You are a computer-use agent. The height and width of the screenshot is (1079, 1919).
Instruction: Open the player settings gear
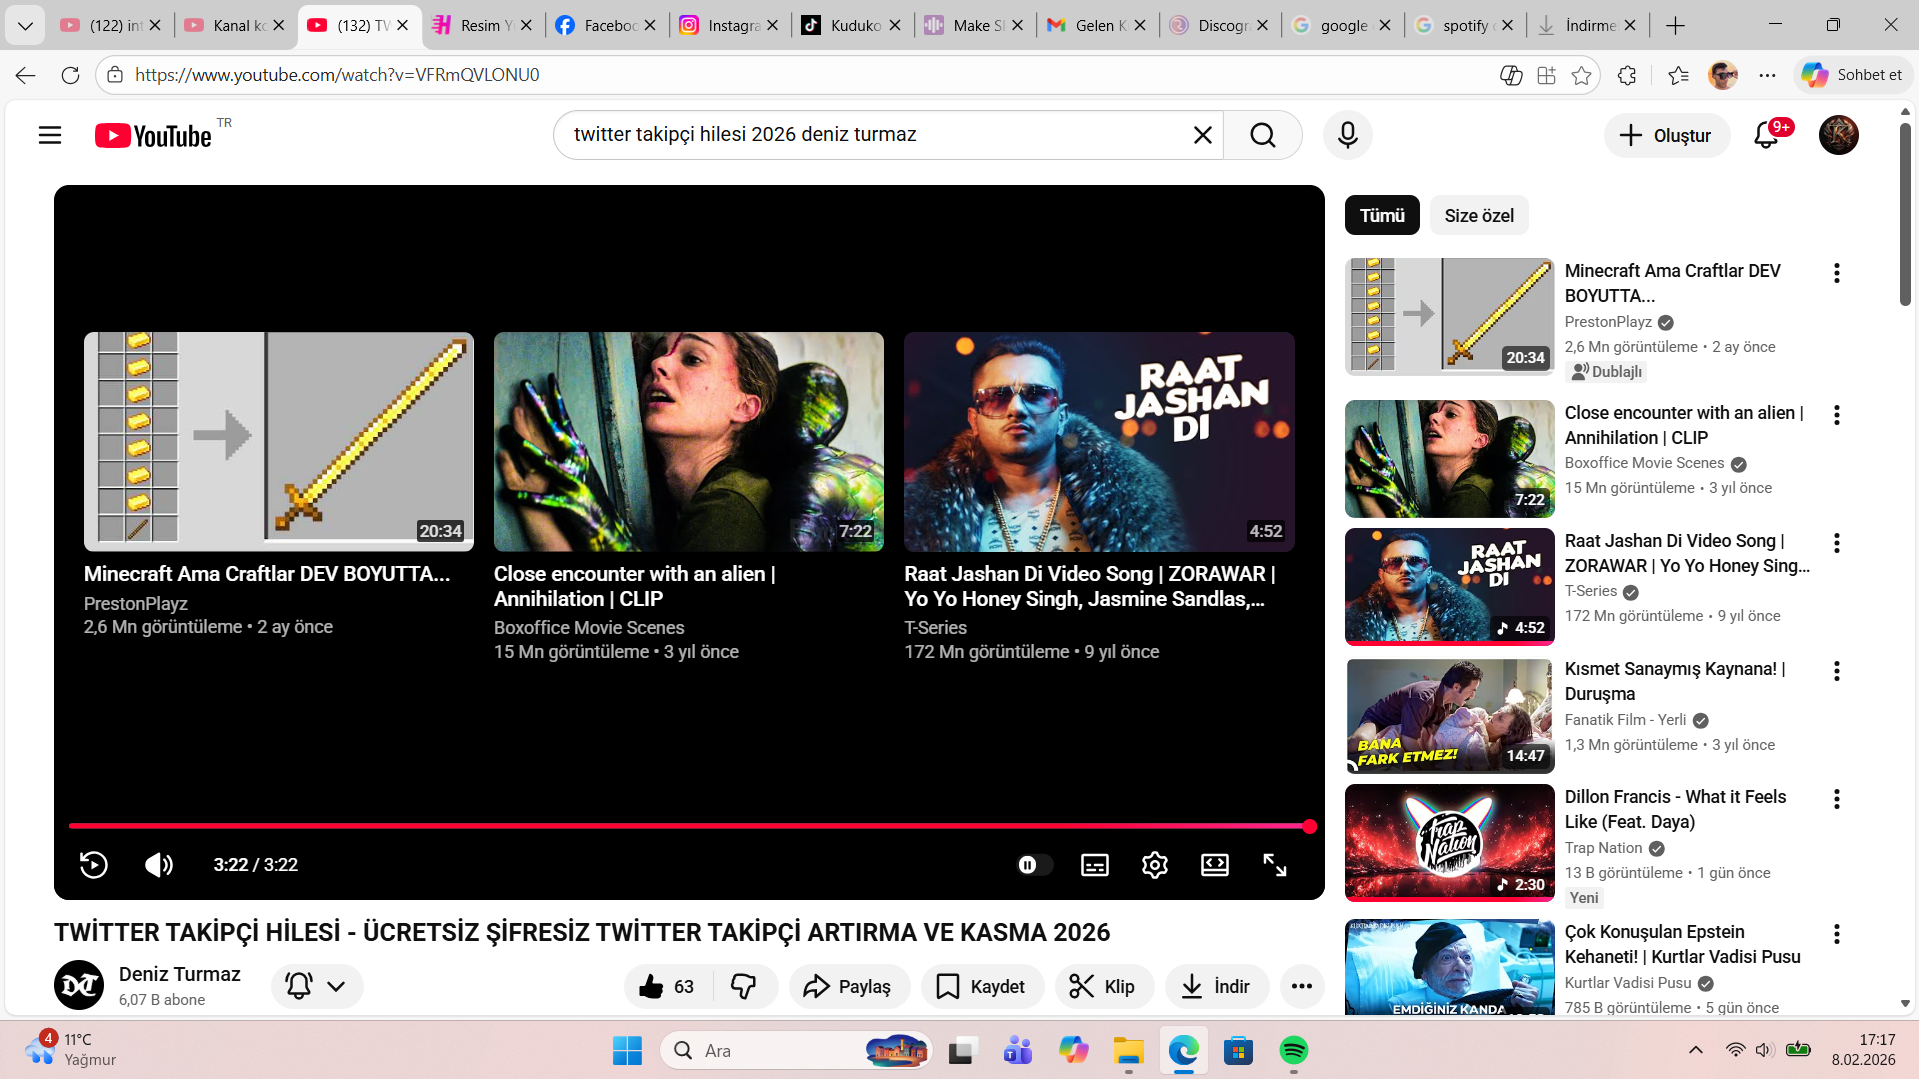[x=1155, y=865]
